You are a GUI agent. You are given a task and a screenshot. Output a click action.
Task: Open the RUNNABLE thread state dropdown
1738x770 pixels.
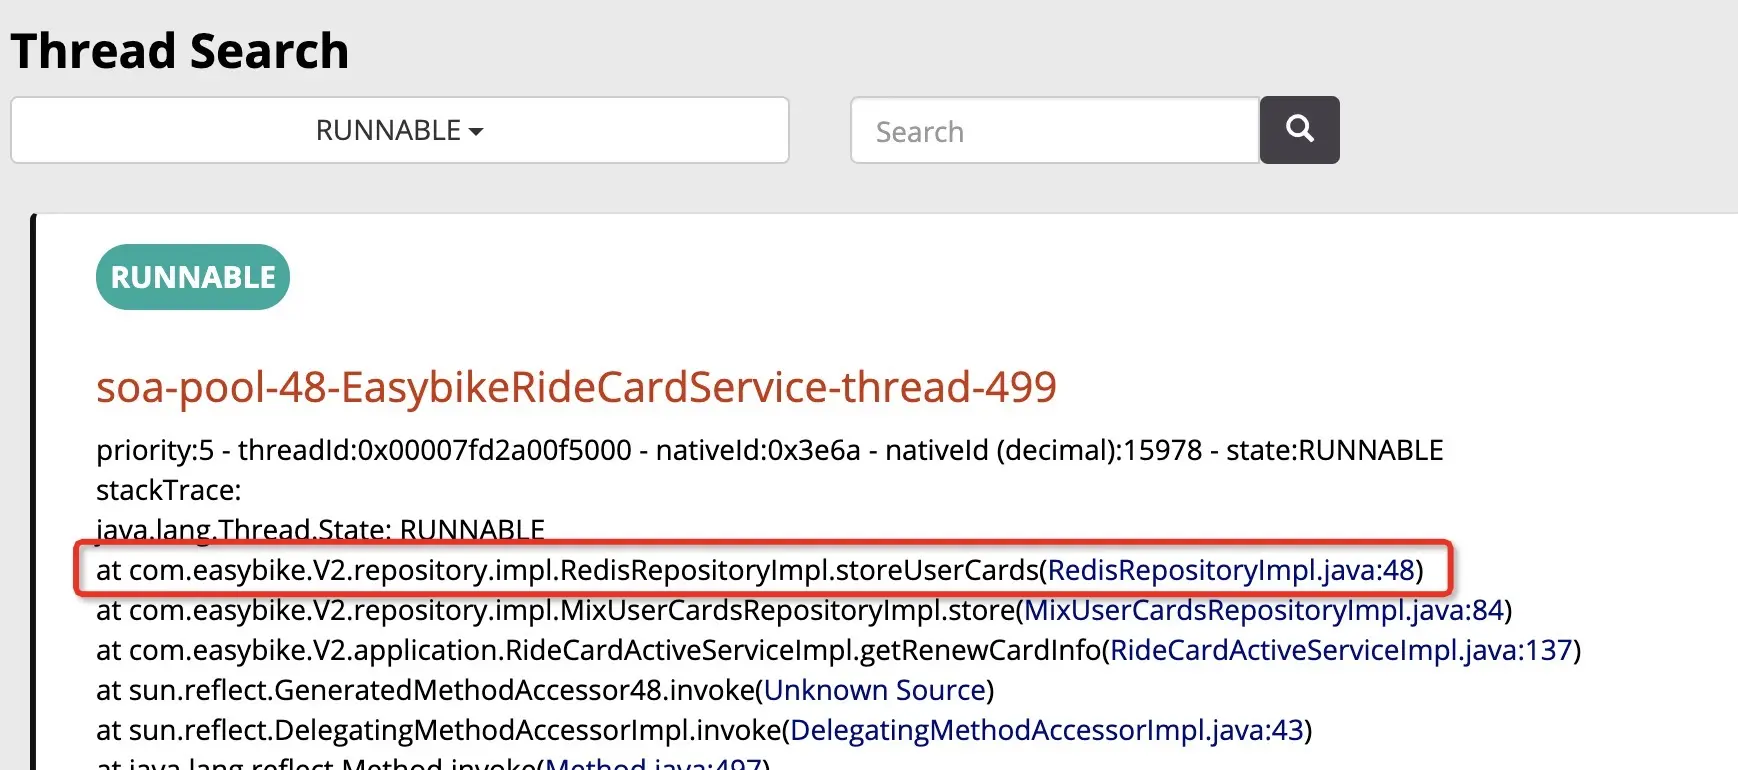point(399,130)
